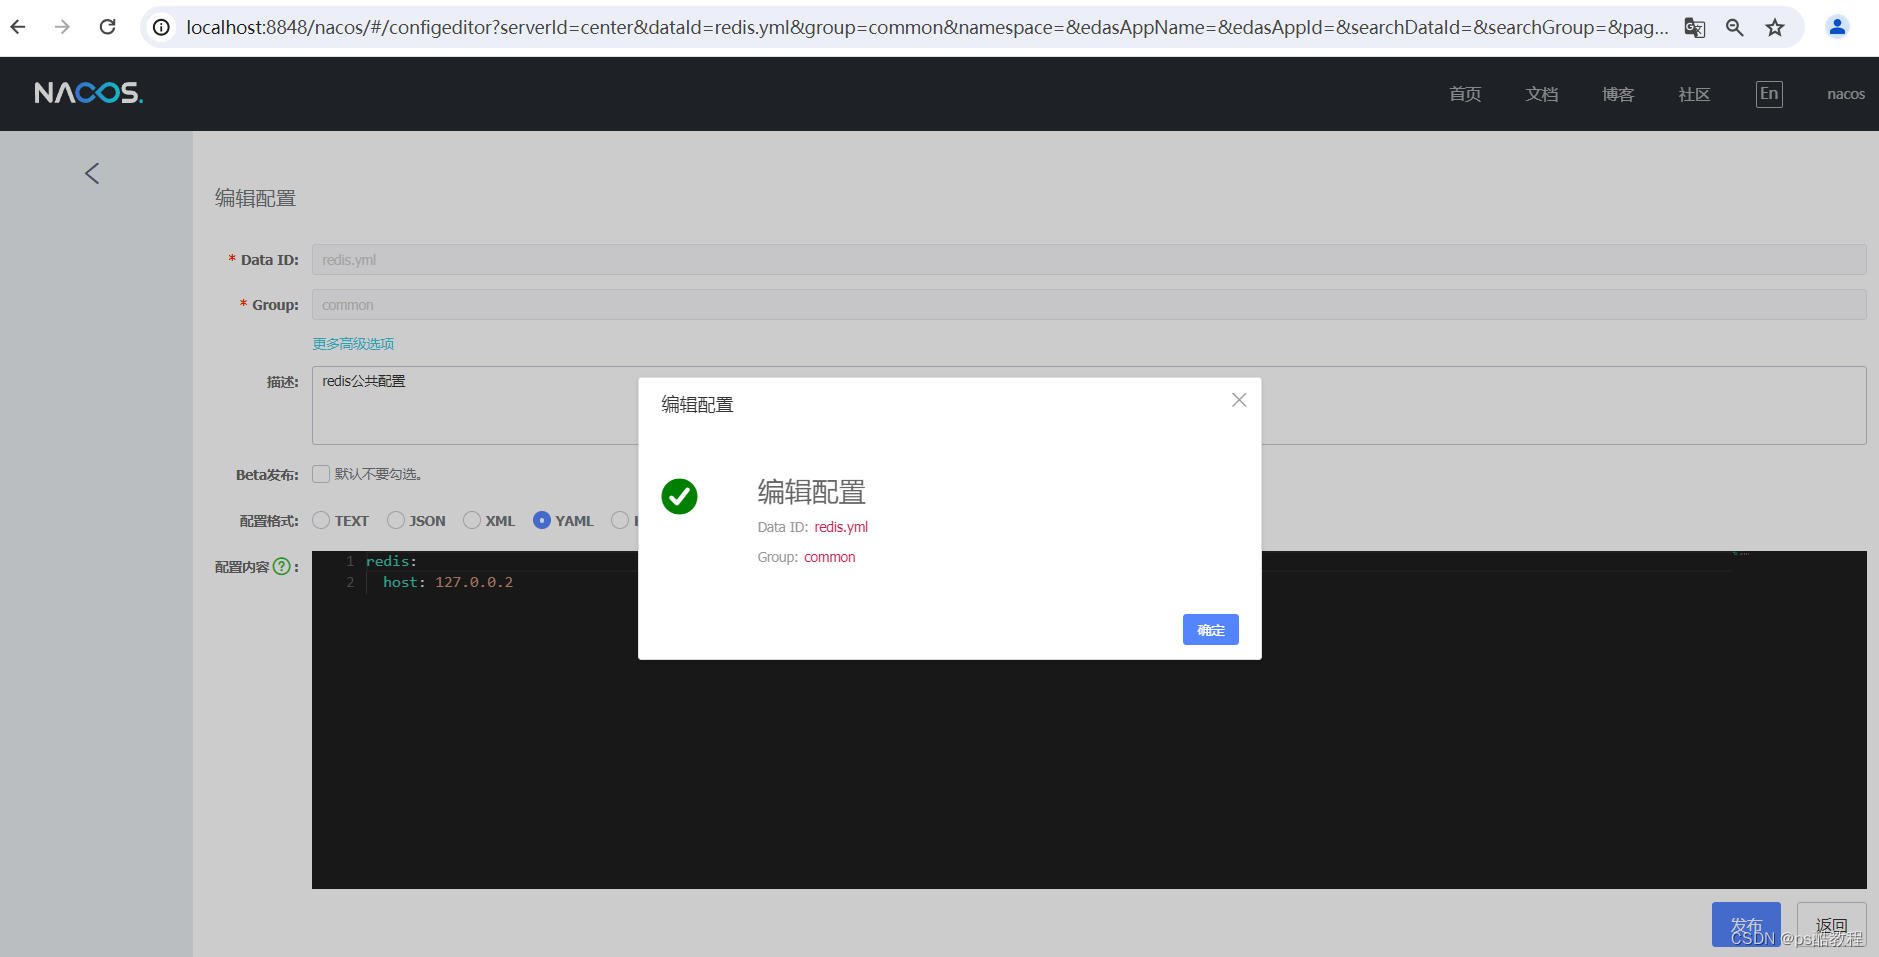Click code line redis: in editor
1879x957 pixels.
click(392, 561)
